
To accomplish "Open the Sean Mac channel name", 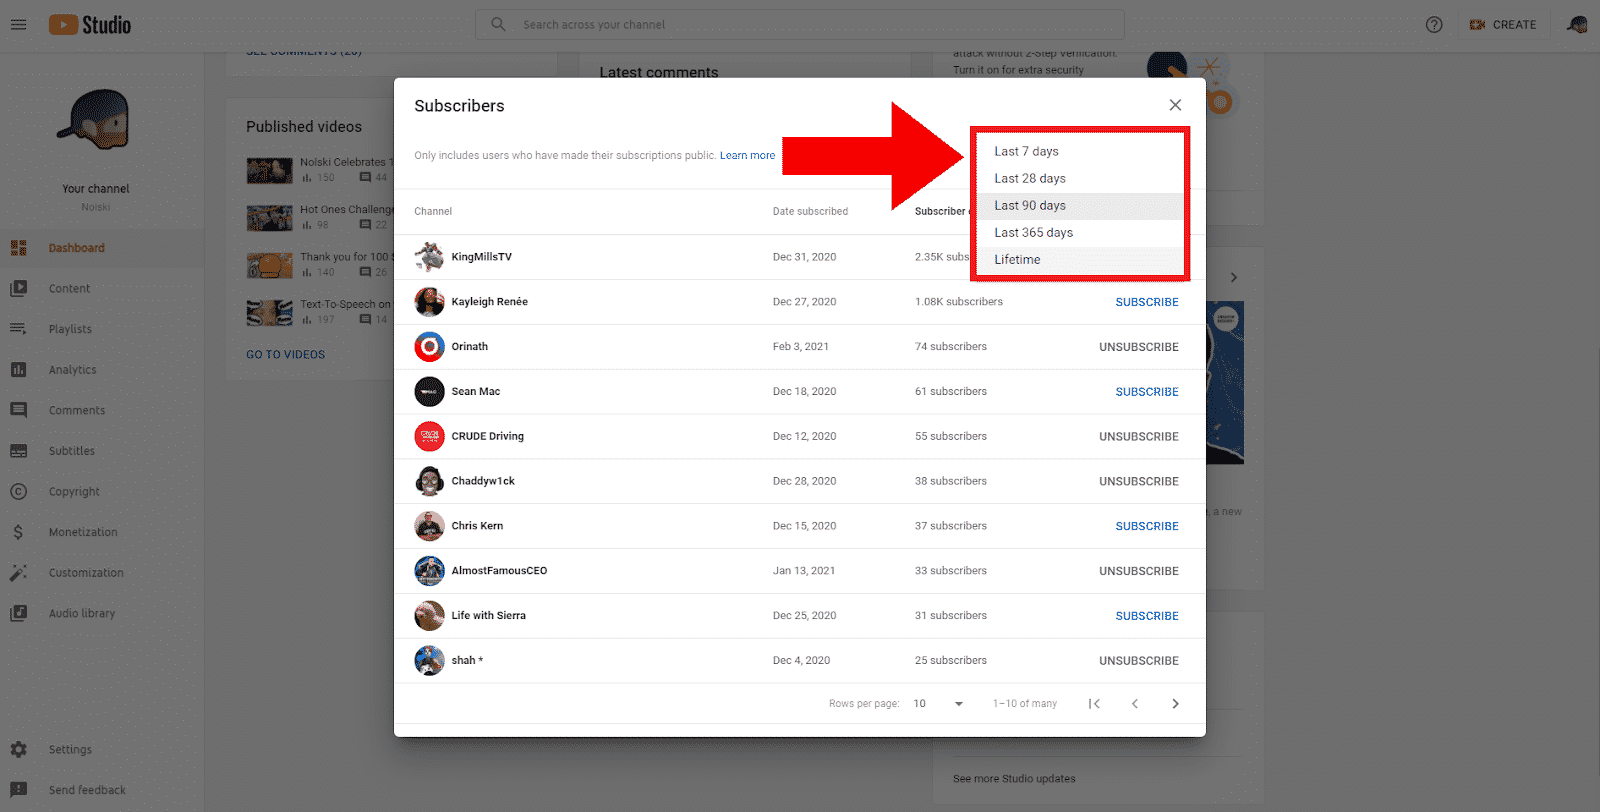I will pos(475,392).
